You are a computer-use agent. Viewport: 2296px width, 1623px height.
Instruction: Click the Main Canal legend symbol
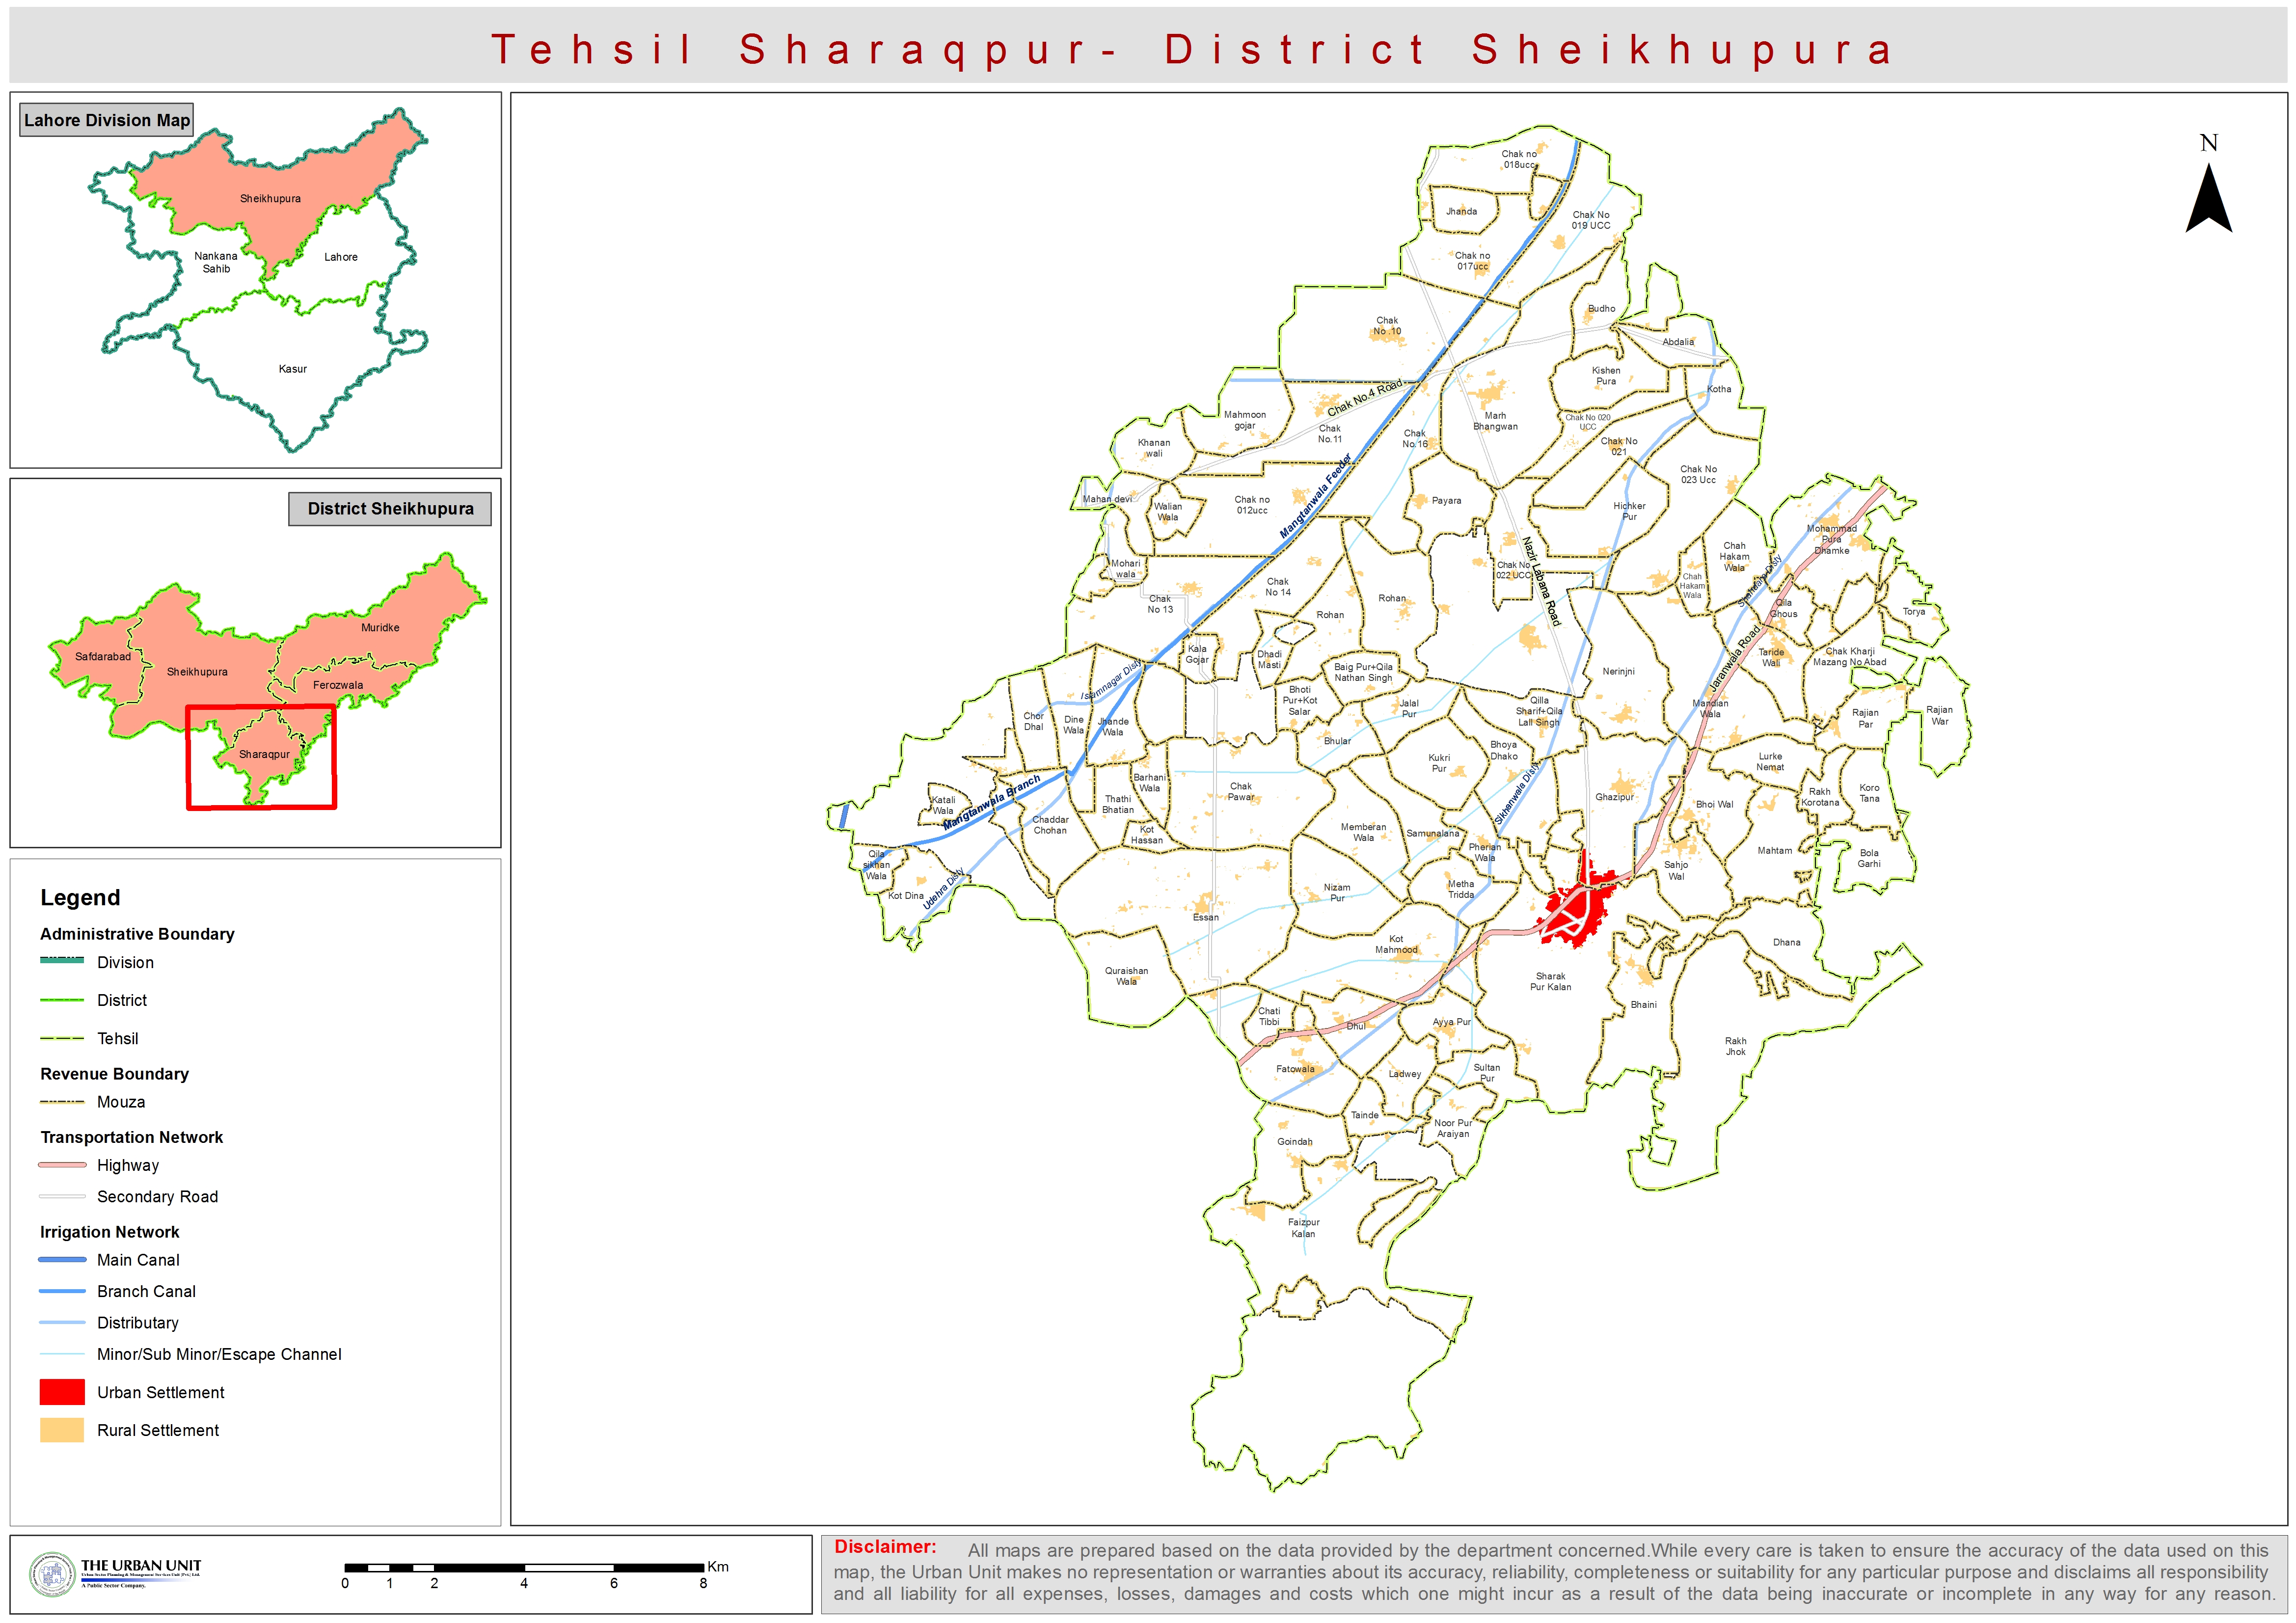62,1260
